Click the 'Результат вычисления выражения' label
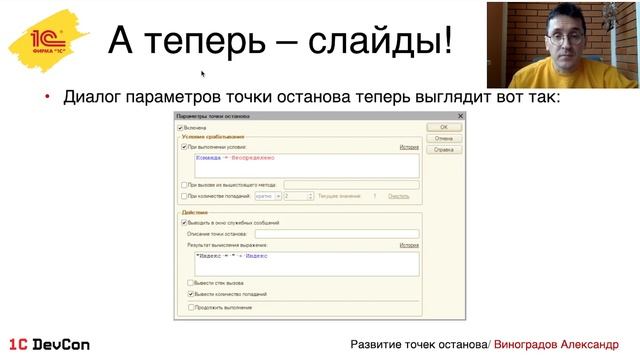Screen dimensions: 640x360 (227, 245)
